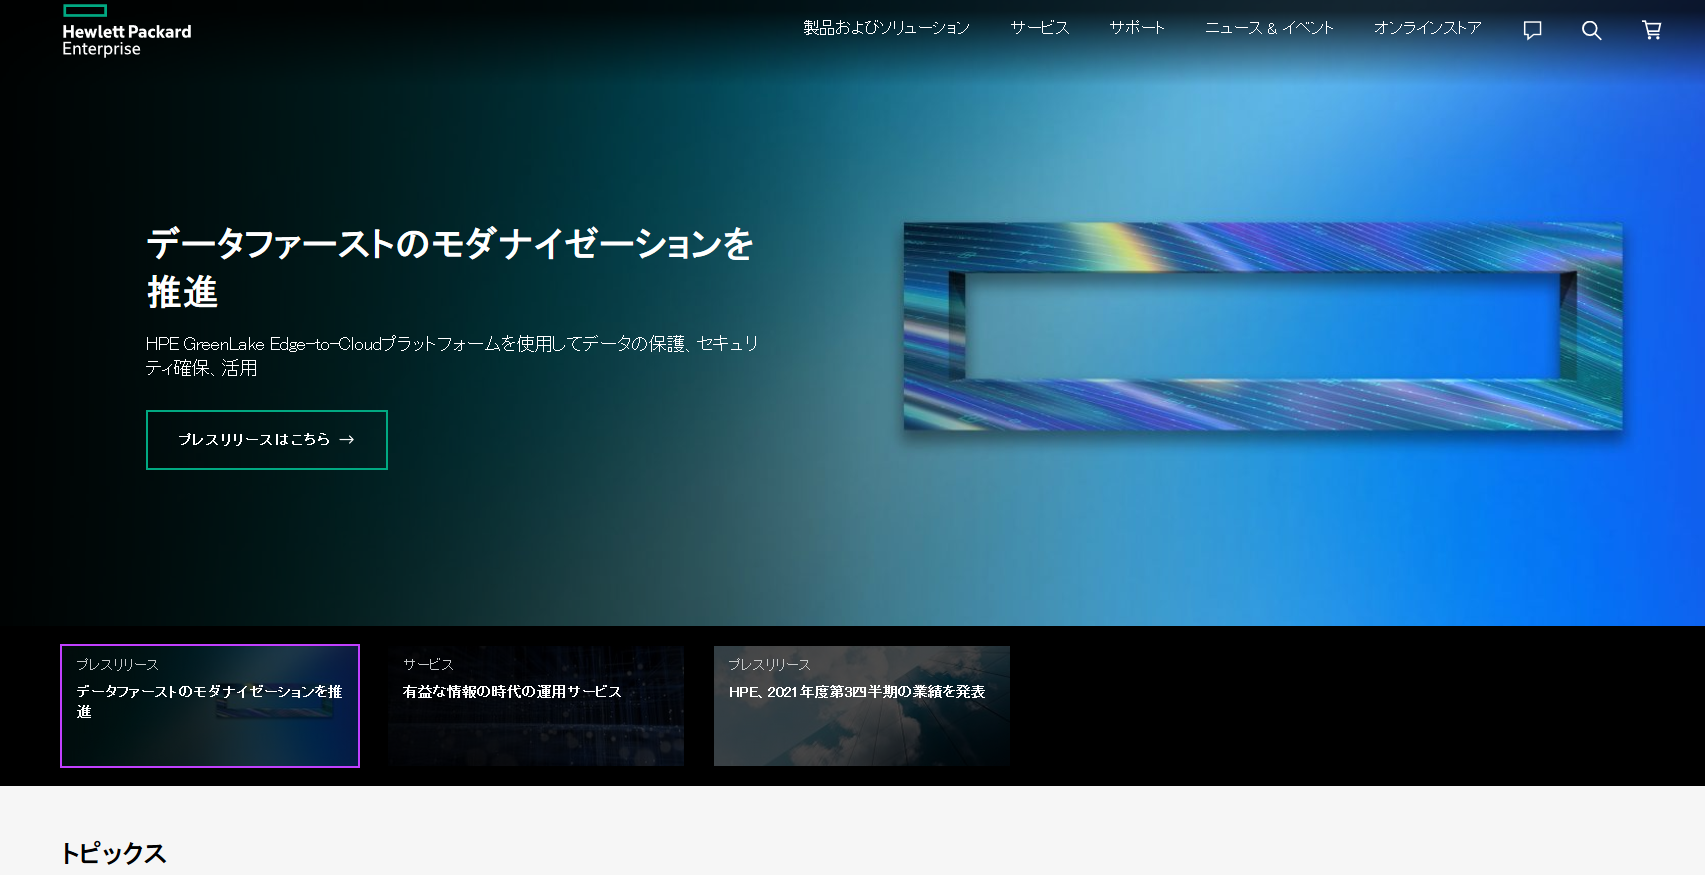Click the green HPE rectangle logo mark
1705x875 pixels.
[x=85, y=11]
